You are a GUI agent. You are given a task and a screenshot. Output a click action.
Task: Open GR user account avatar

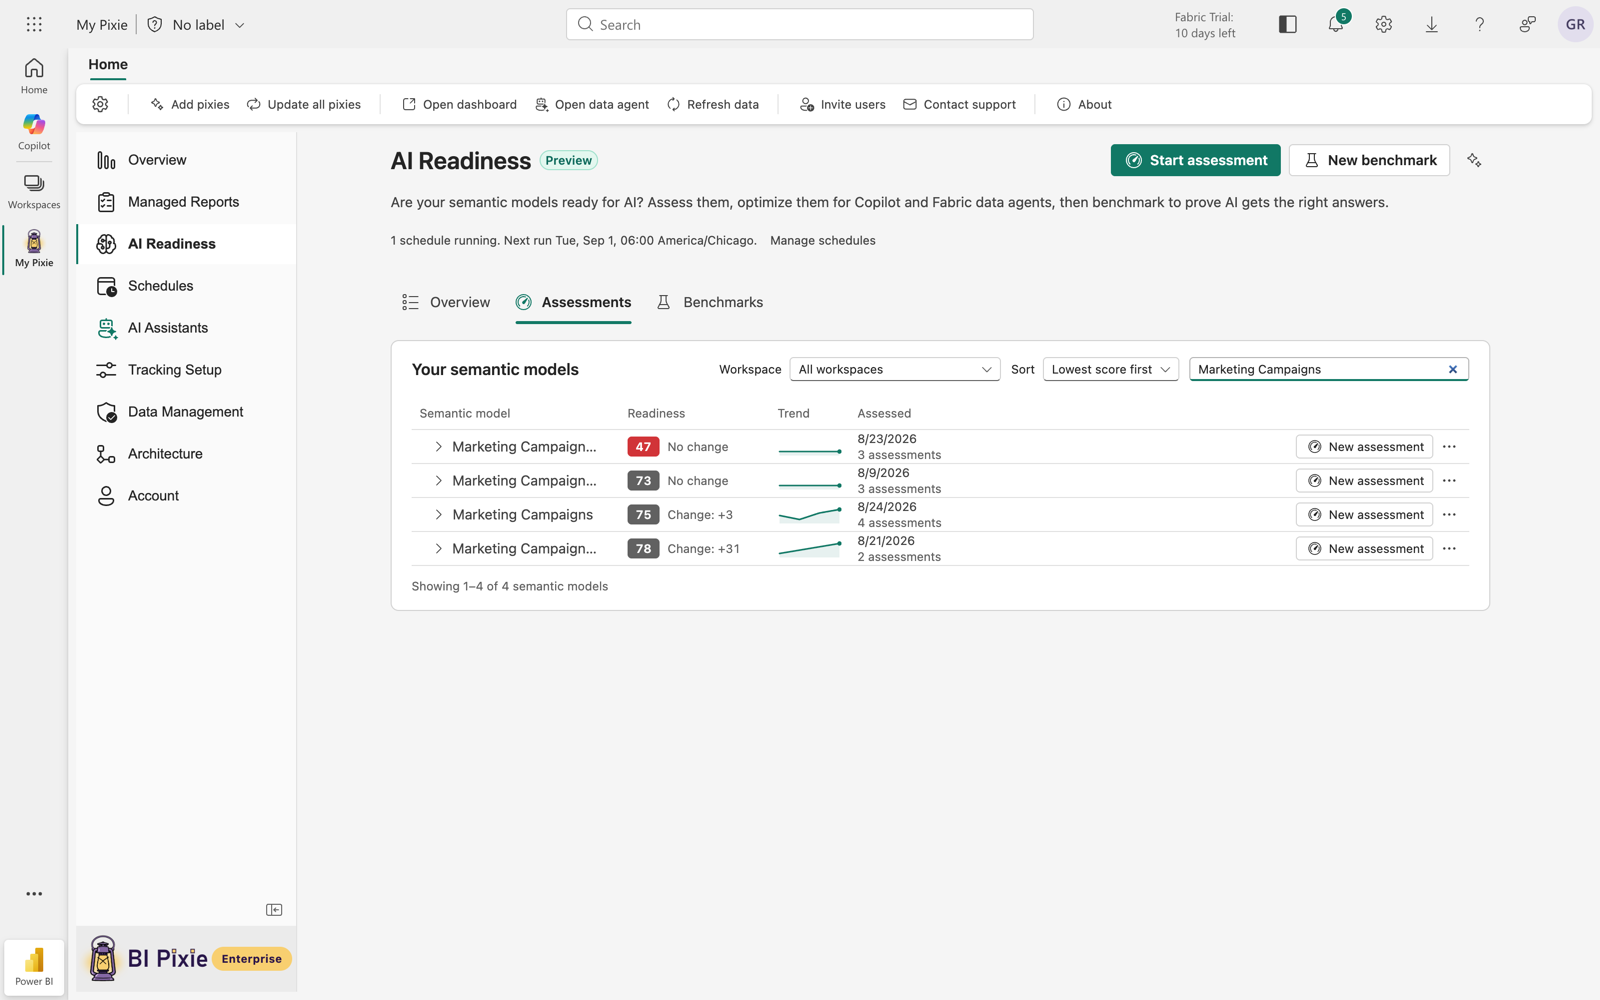(1575, 24)
